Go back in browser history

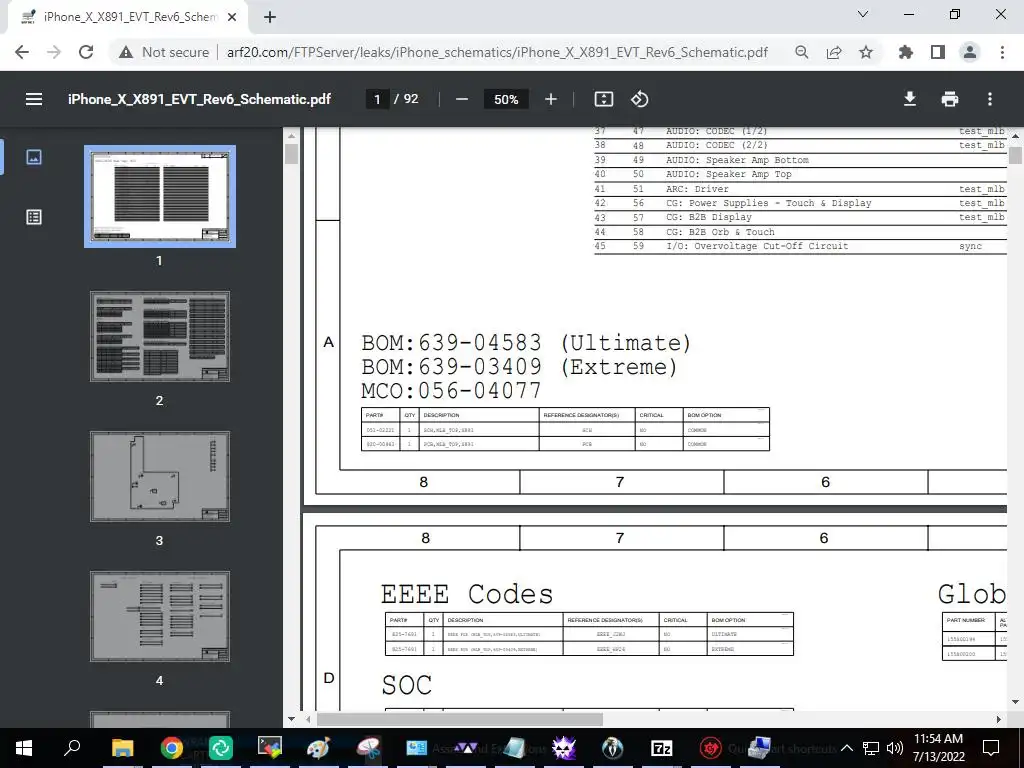[22, 52]
